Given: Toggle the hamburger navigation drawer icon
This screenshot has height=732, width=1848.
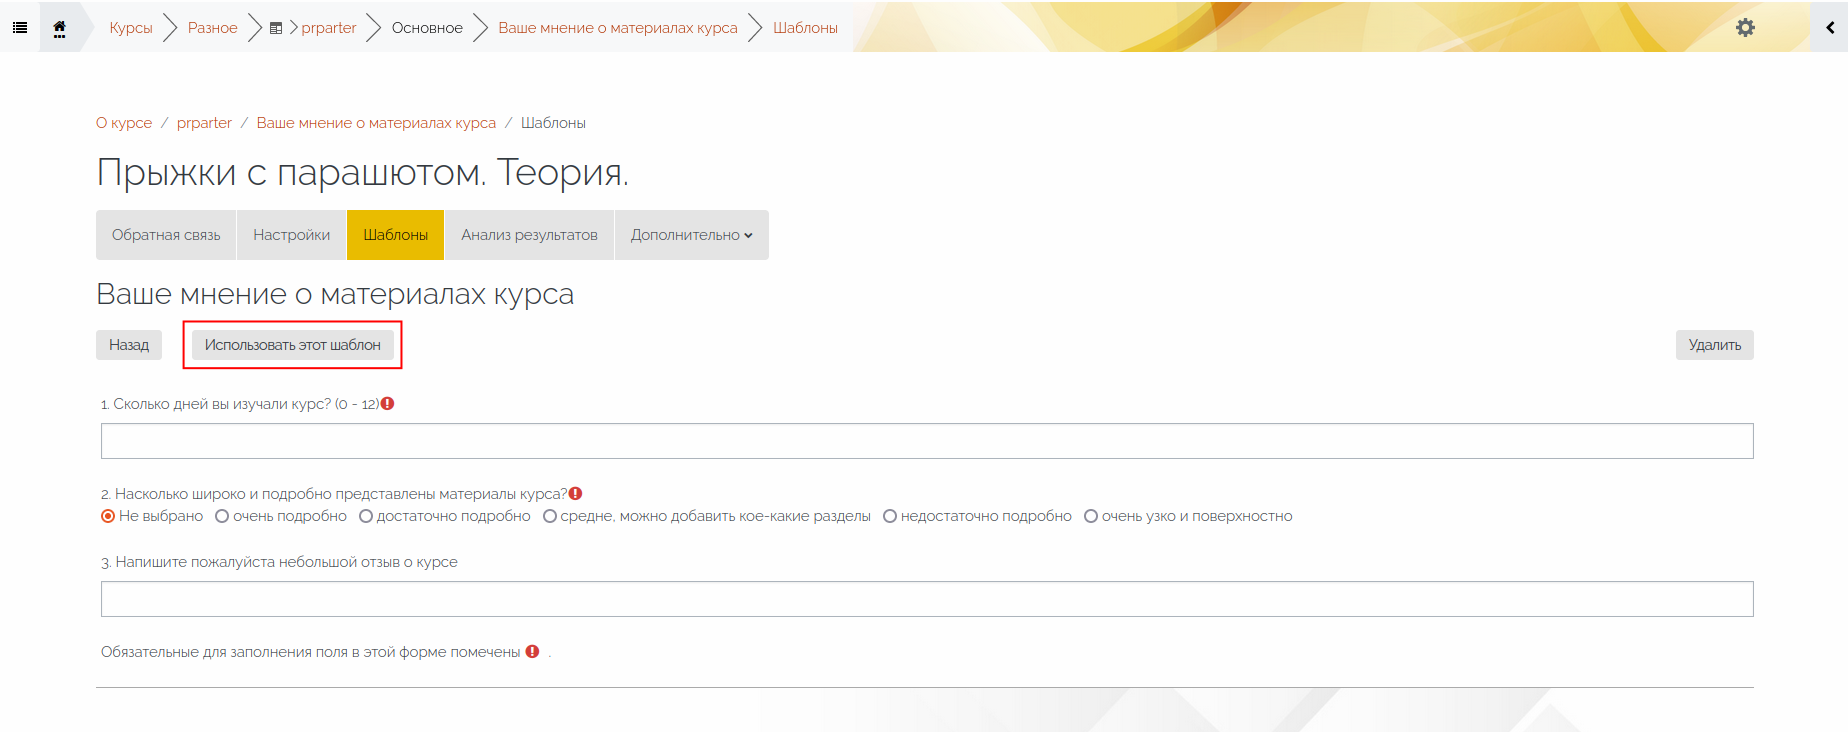Looking at the screenshot, I should pos(19,27).
